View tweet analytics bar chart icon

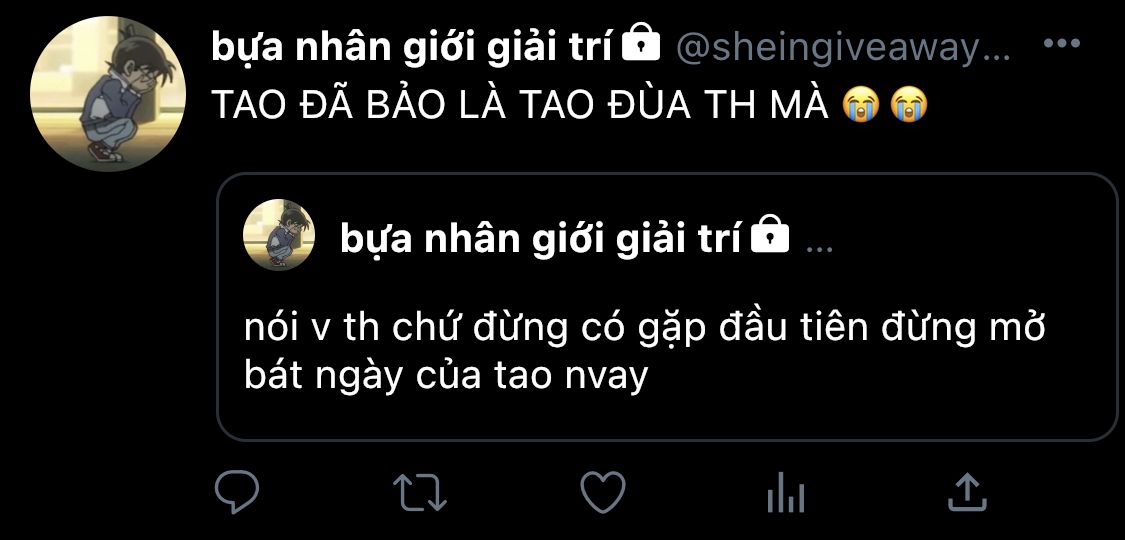click(x=785, y=493)
